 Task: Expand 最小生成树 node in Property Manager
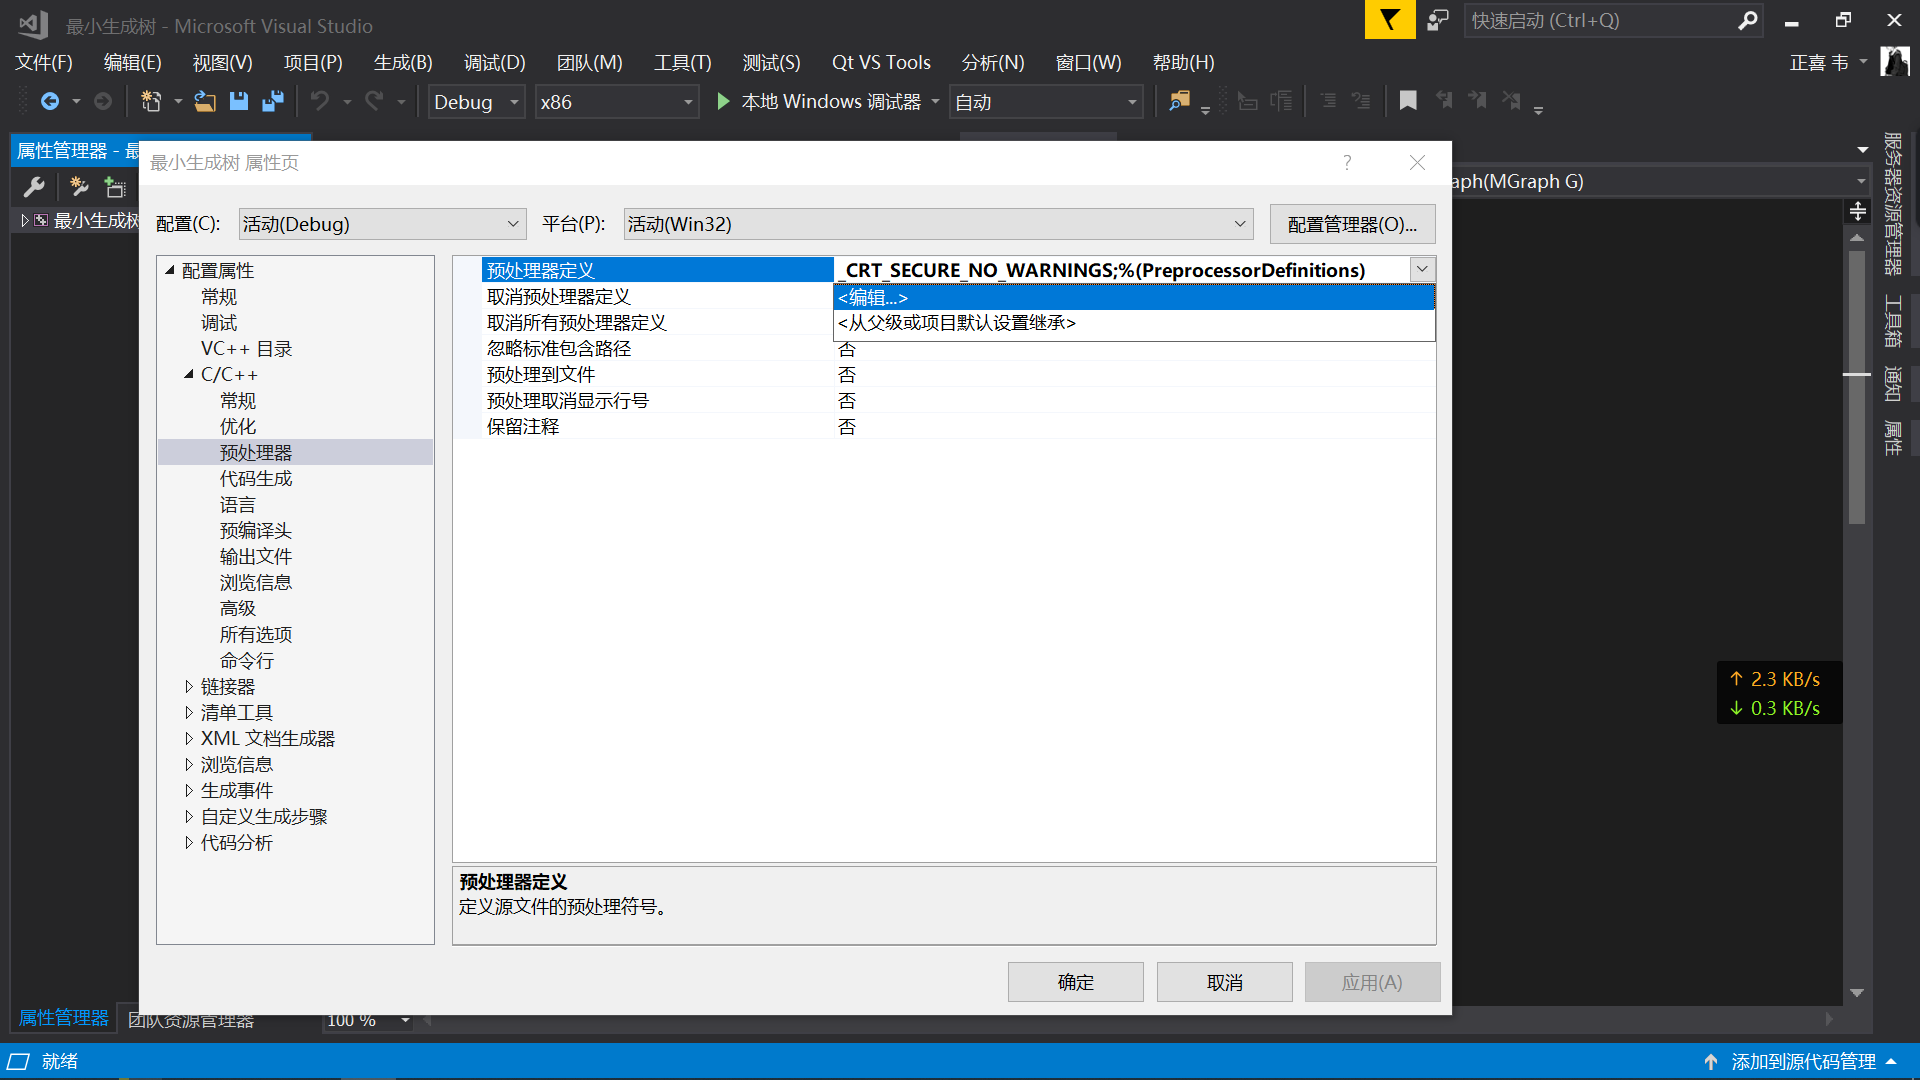pos(25,220)
